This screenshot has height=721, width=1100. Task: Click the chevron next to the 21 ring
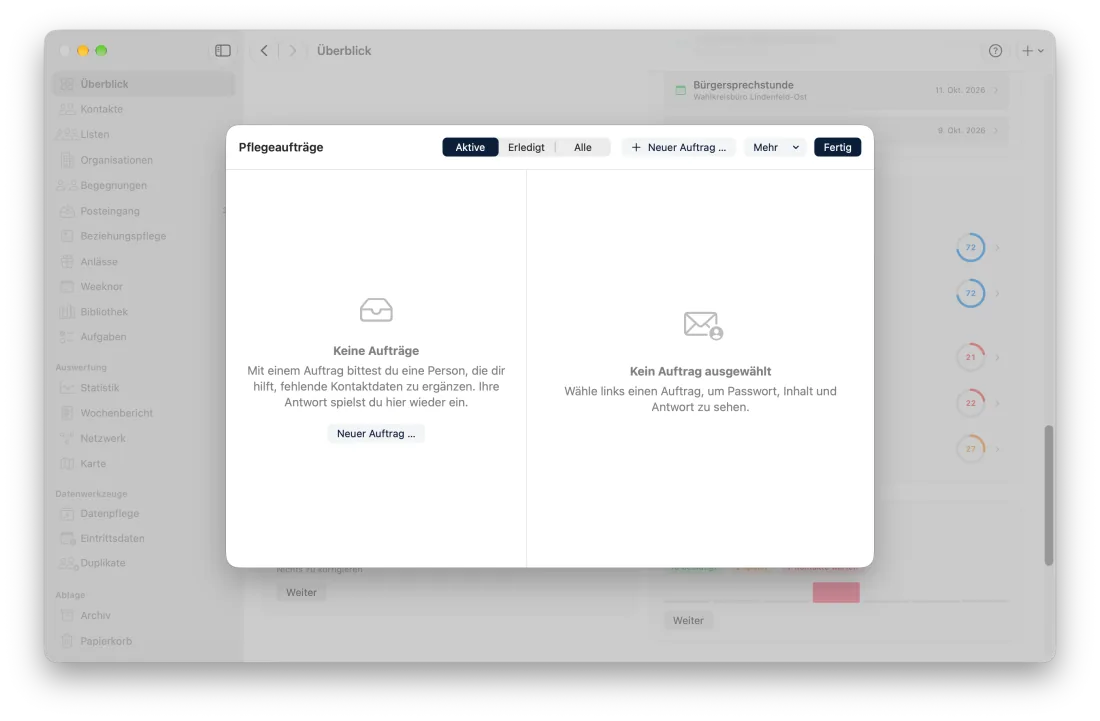997,358
